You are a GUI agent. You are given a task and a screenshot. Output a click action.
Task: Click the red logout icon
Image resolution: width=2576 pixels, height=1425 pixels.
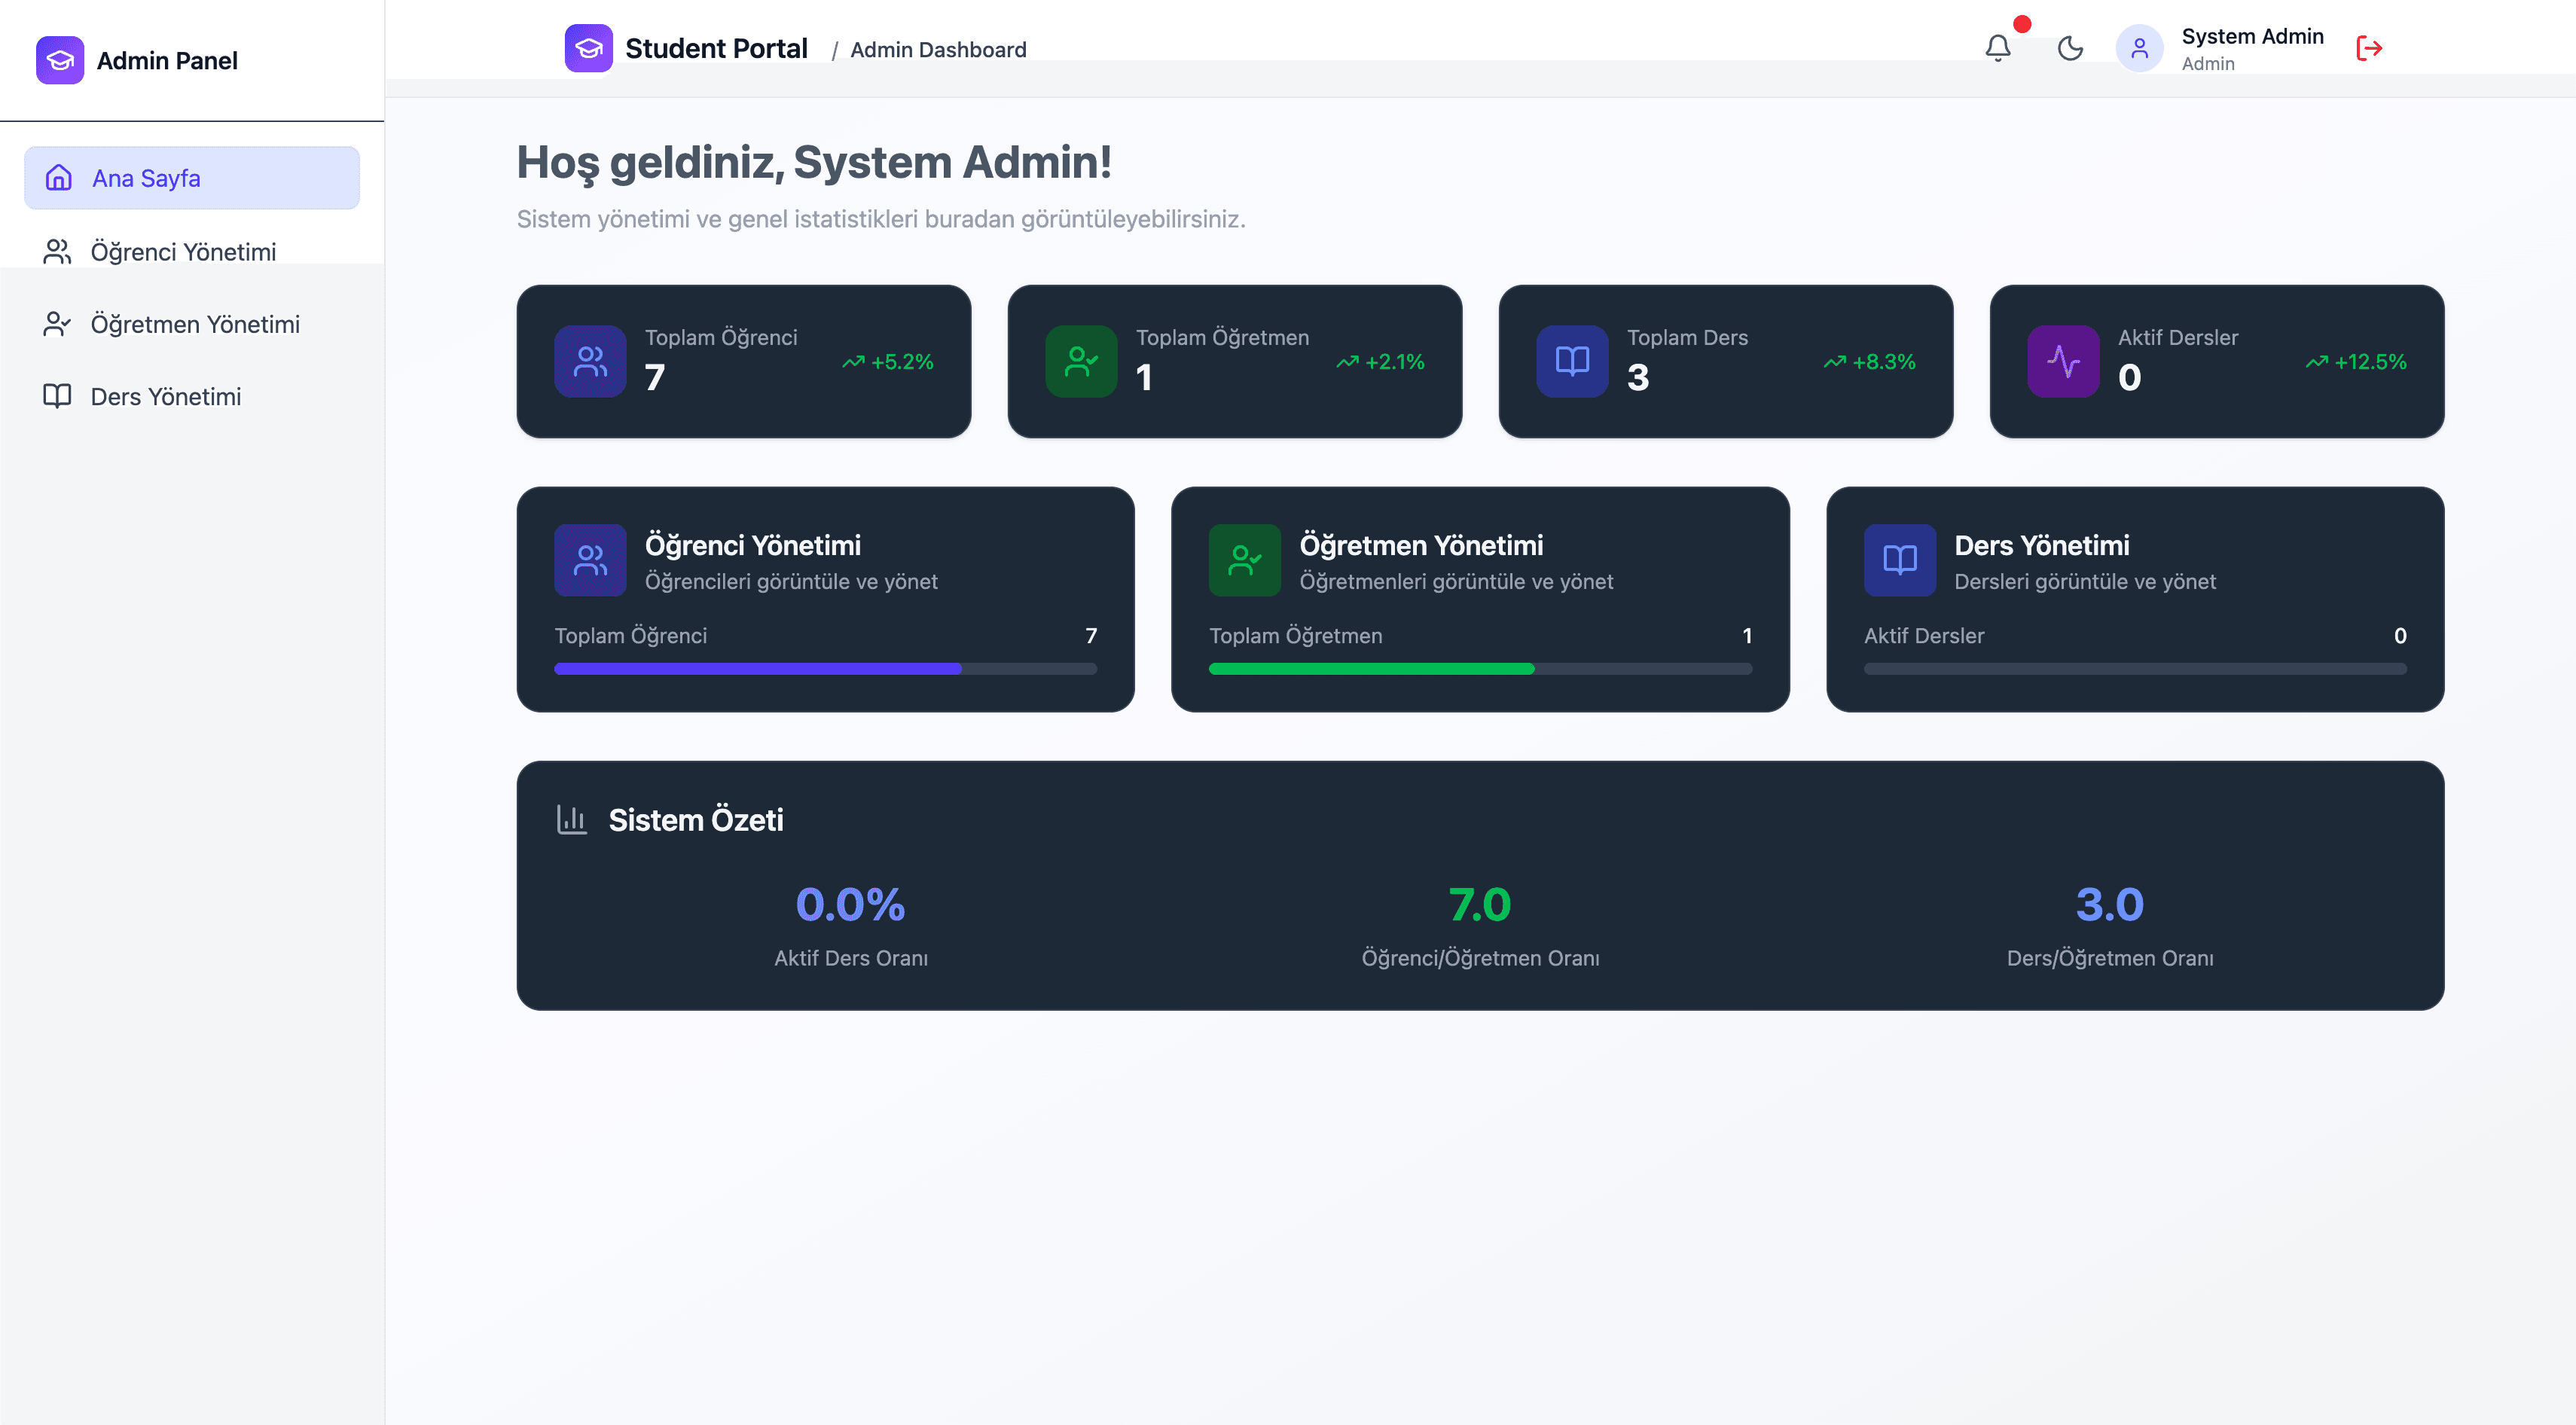(2368, 48)
